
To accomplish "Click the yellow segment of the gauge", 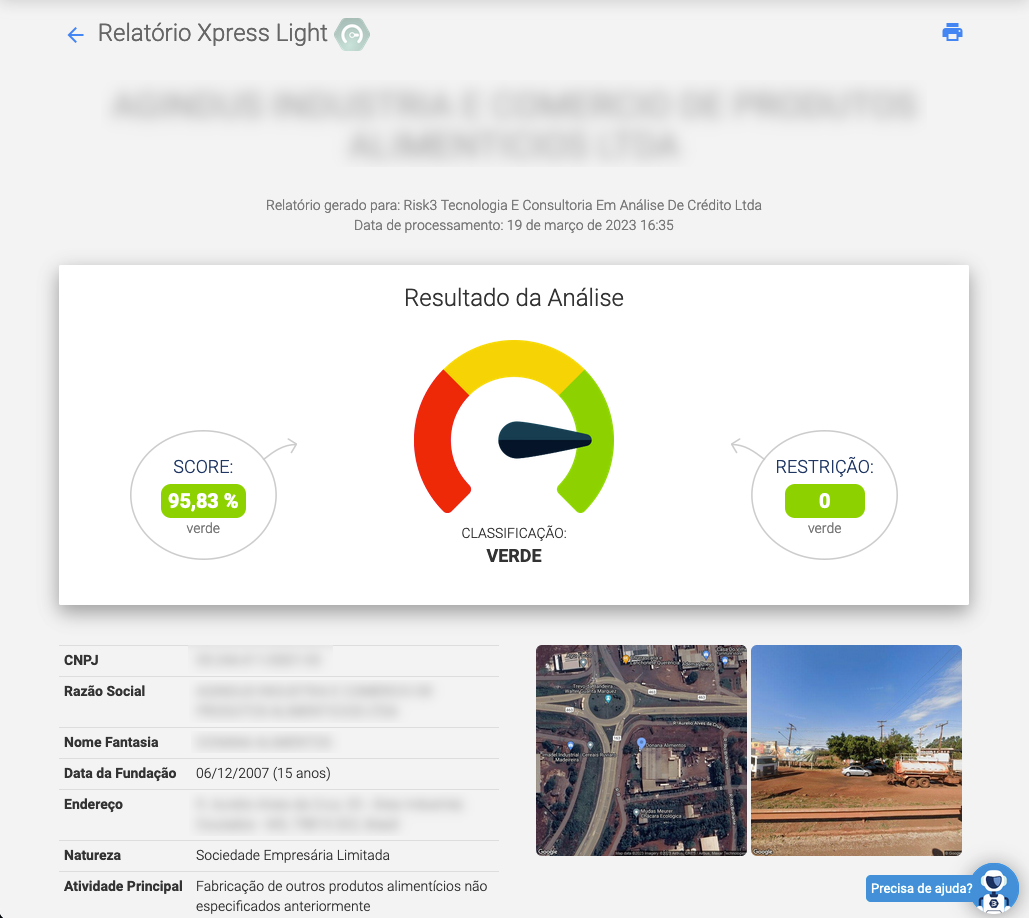I will tap(514, 360).
